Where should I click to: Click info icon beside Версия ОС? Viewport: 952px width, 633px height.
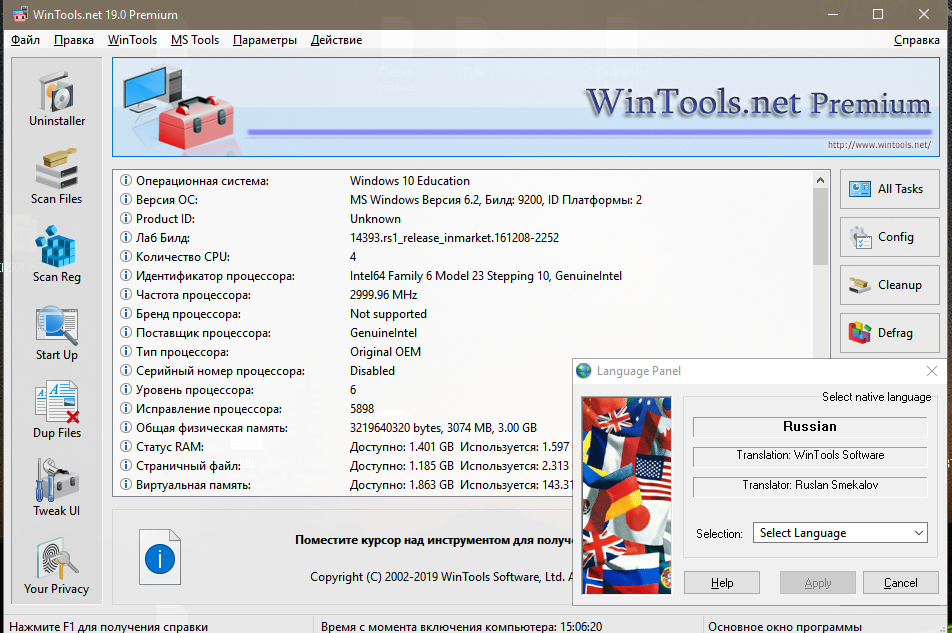pos(126,199)
